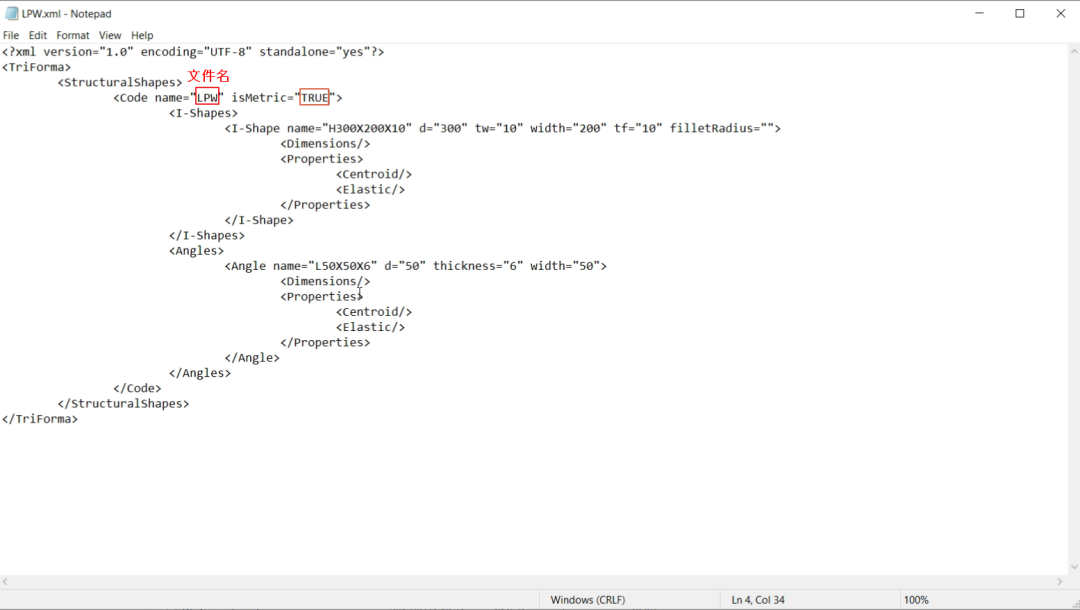The width and height of the screenshot is (1080, 610).
Task: Click the filletRadius attribute text
Action: coord(722,128)
